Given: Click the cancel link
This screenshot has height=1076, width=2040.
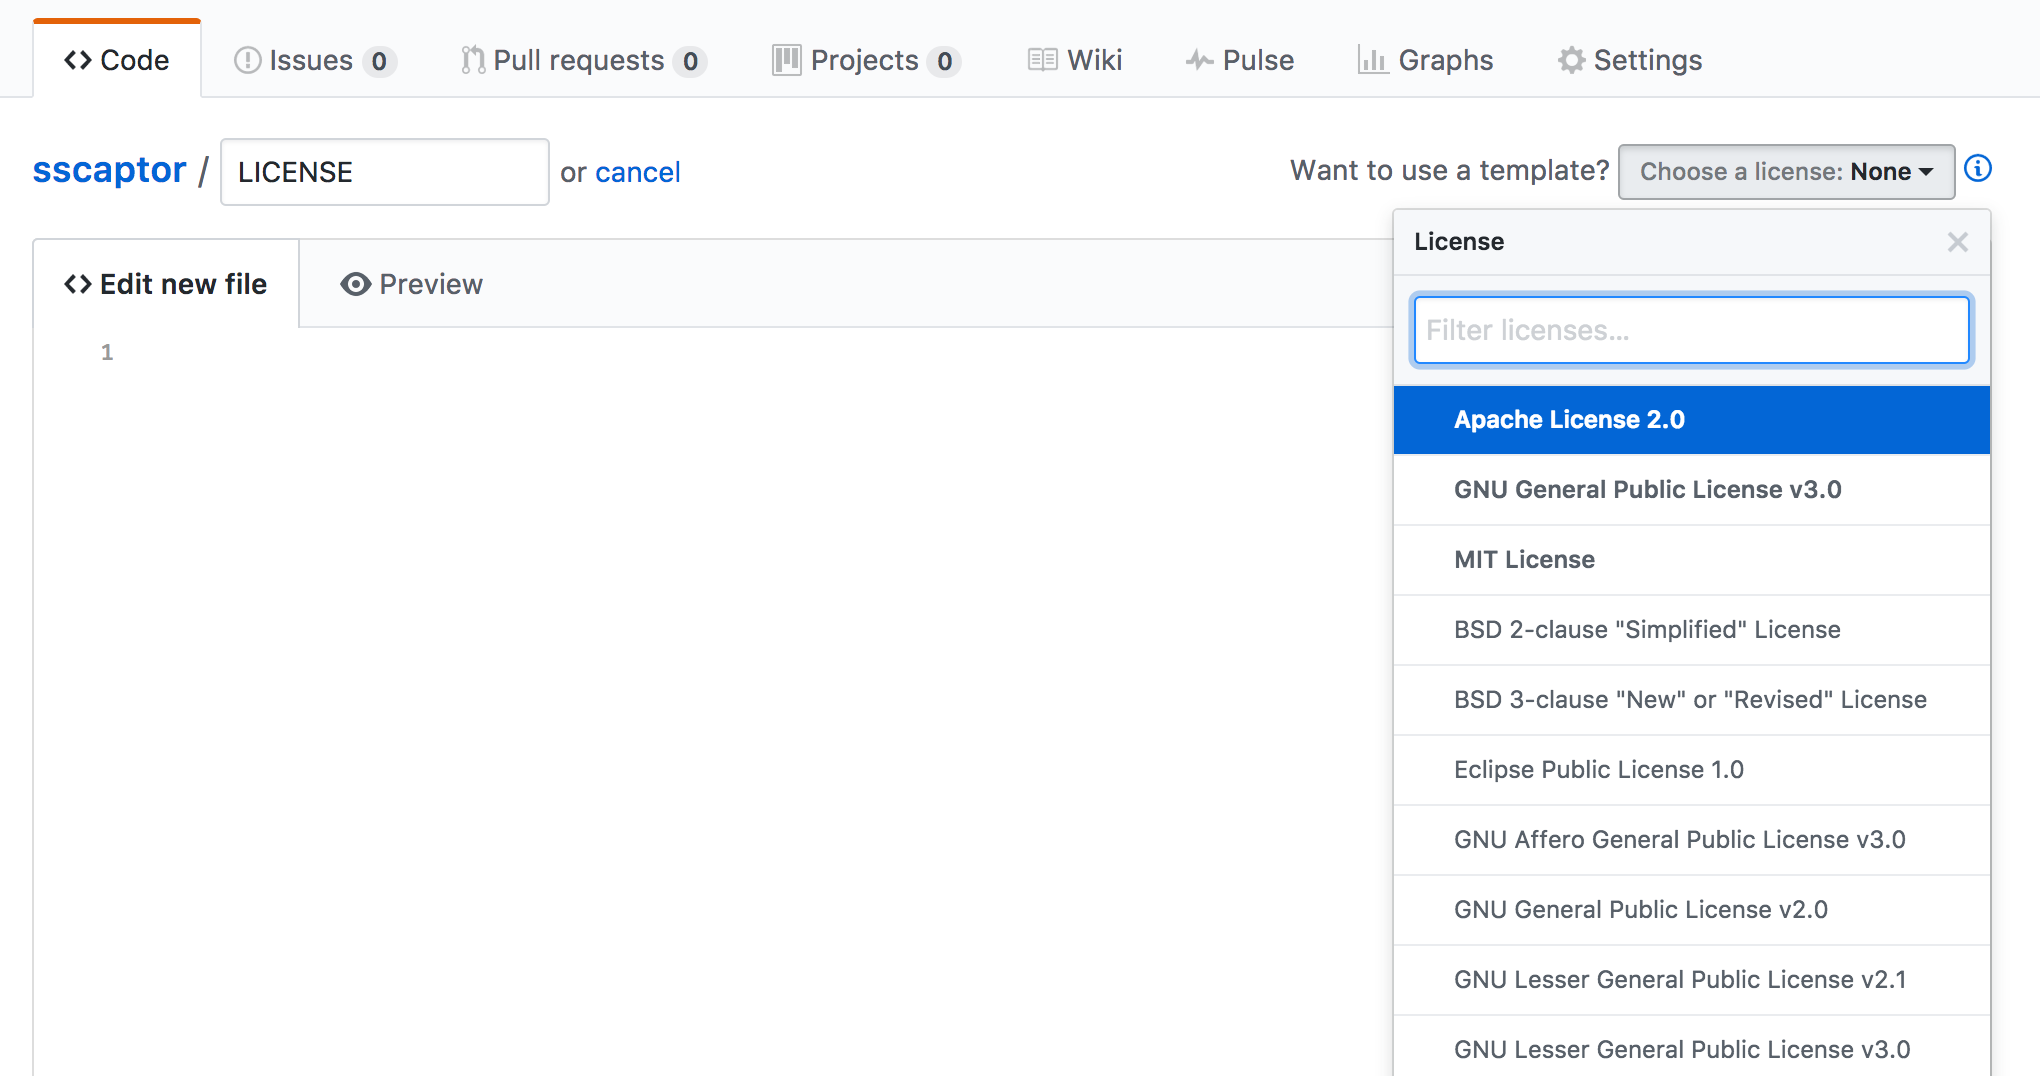Looking at the screenshot, I should [x=637, y=172].
